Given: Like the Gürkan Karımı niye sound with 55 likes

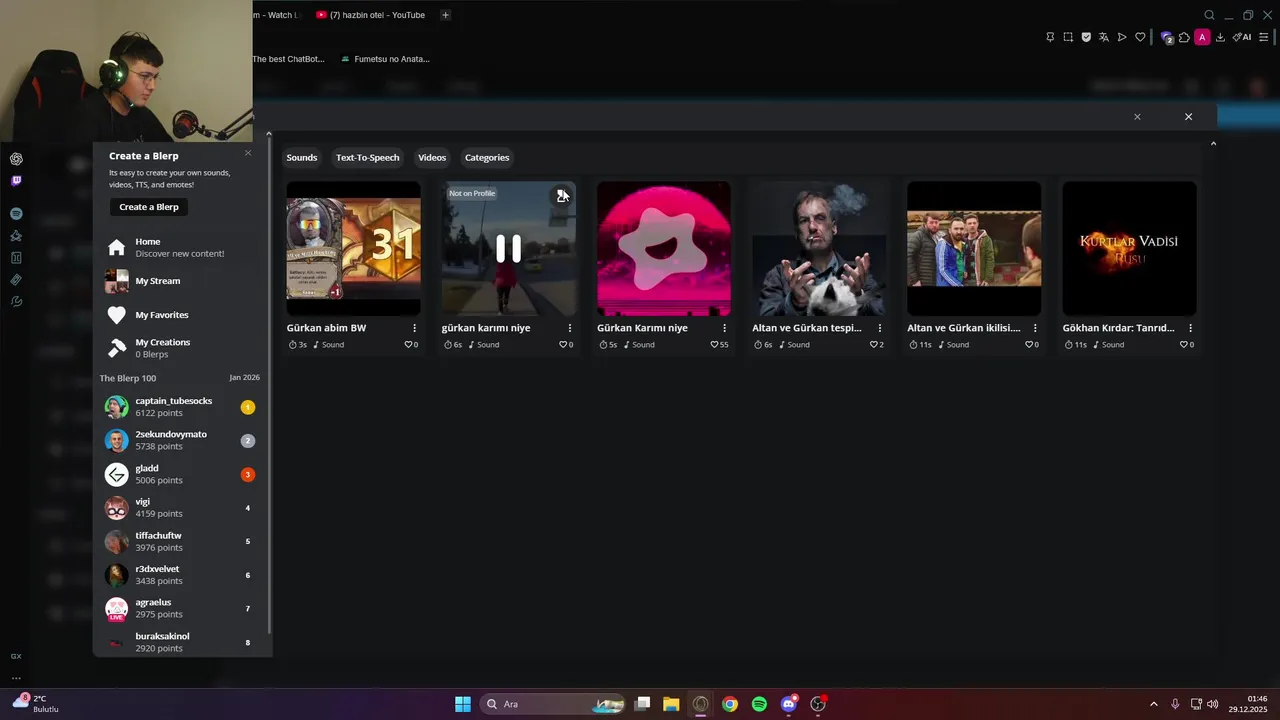Looking at the screenshot, I should [714, 345].
